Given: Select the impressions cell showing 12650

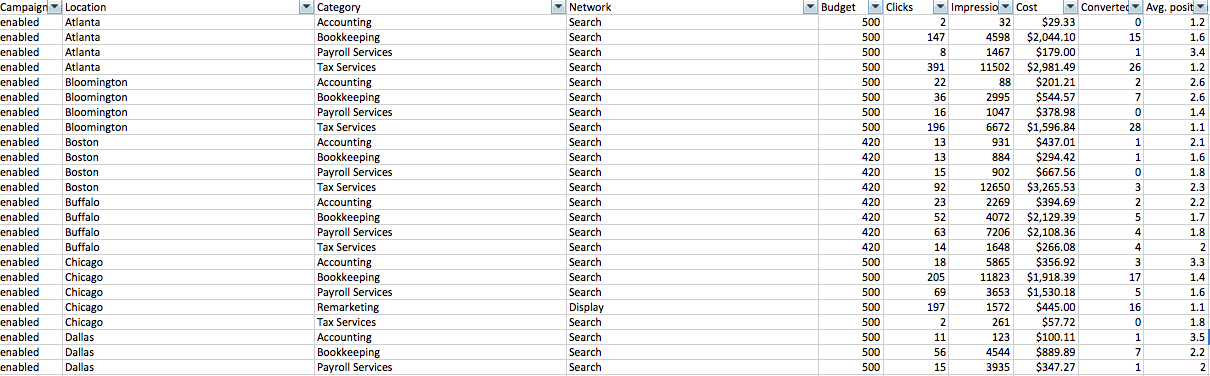Looking at the screenshot, I should [980, 187].
